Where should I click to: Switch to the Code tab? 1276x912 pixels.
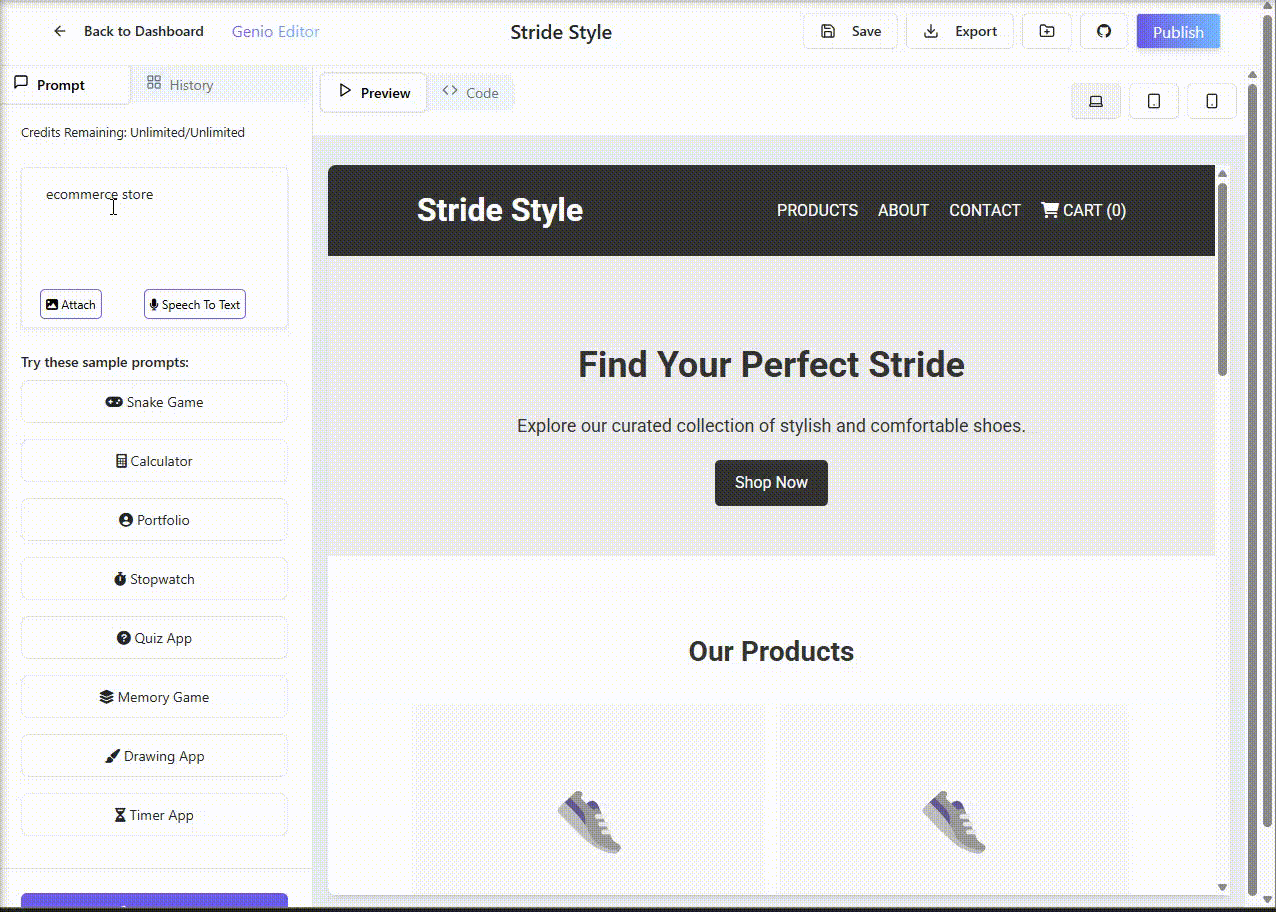[x=470, y=92]
